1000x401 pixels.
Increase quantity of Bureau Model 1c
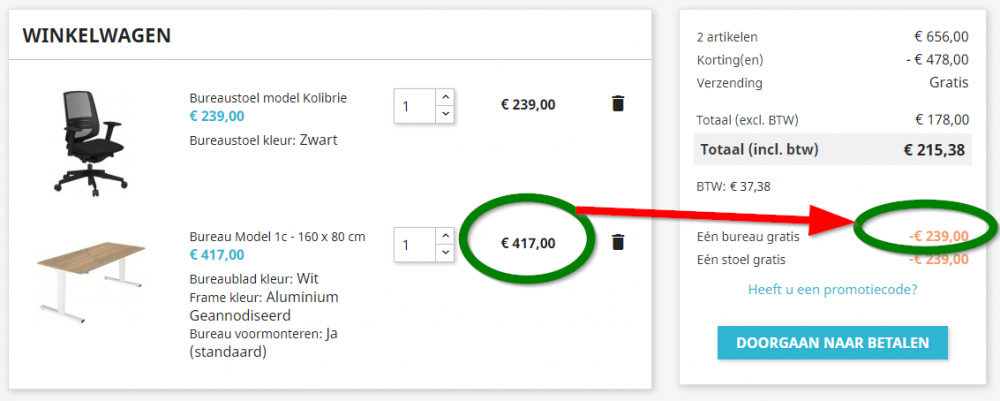click(446, 236)
